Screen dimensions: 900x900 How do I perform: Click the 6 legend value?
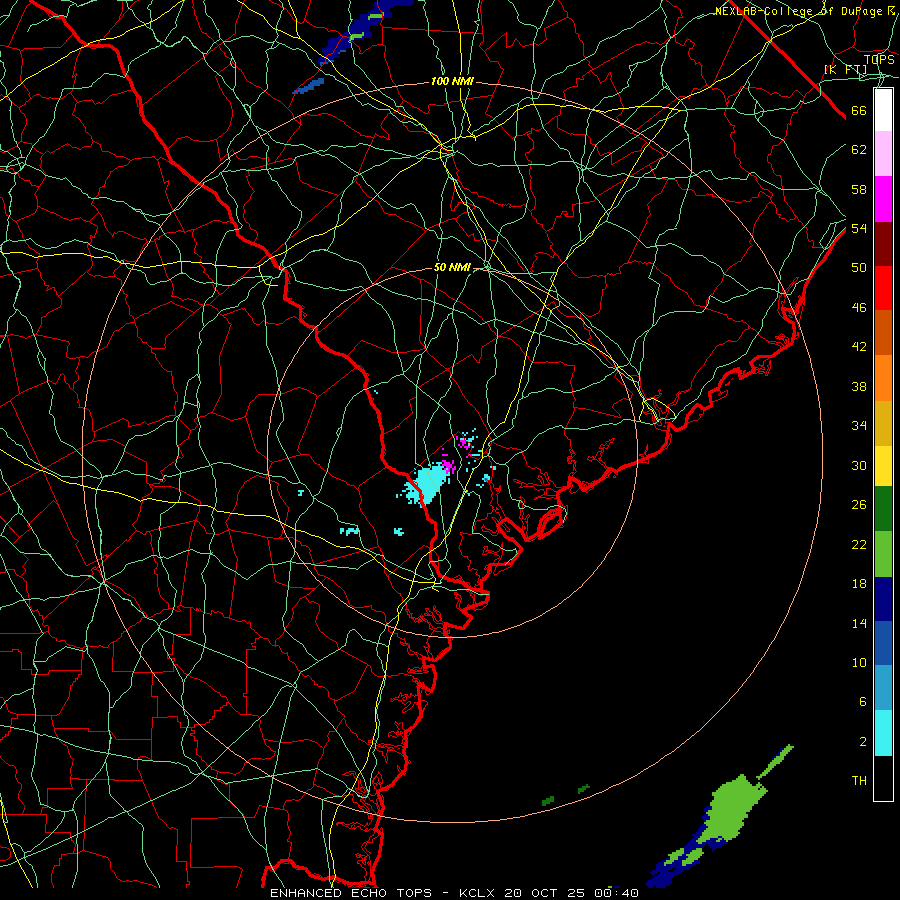point(863,702)
